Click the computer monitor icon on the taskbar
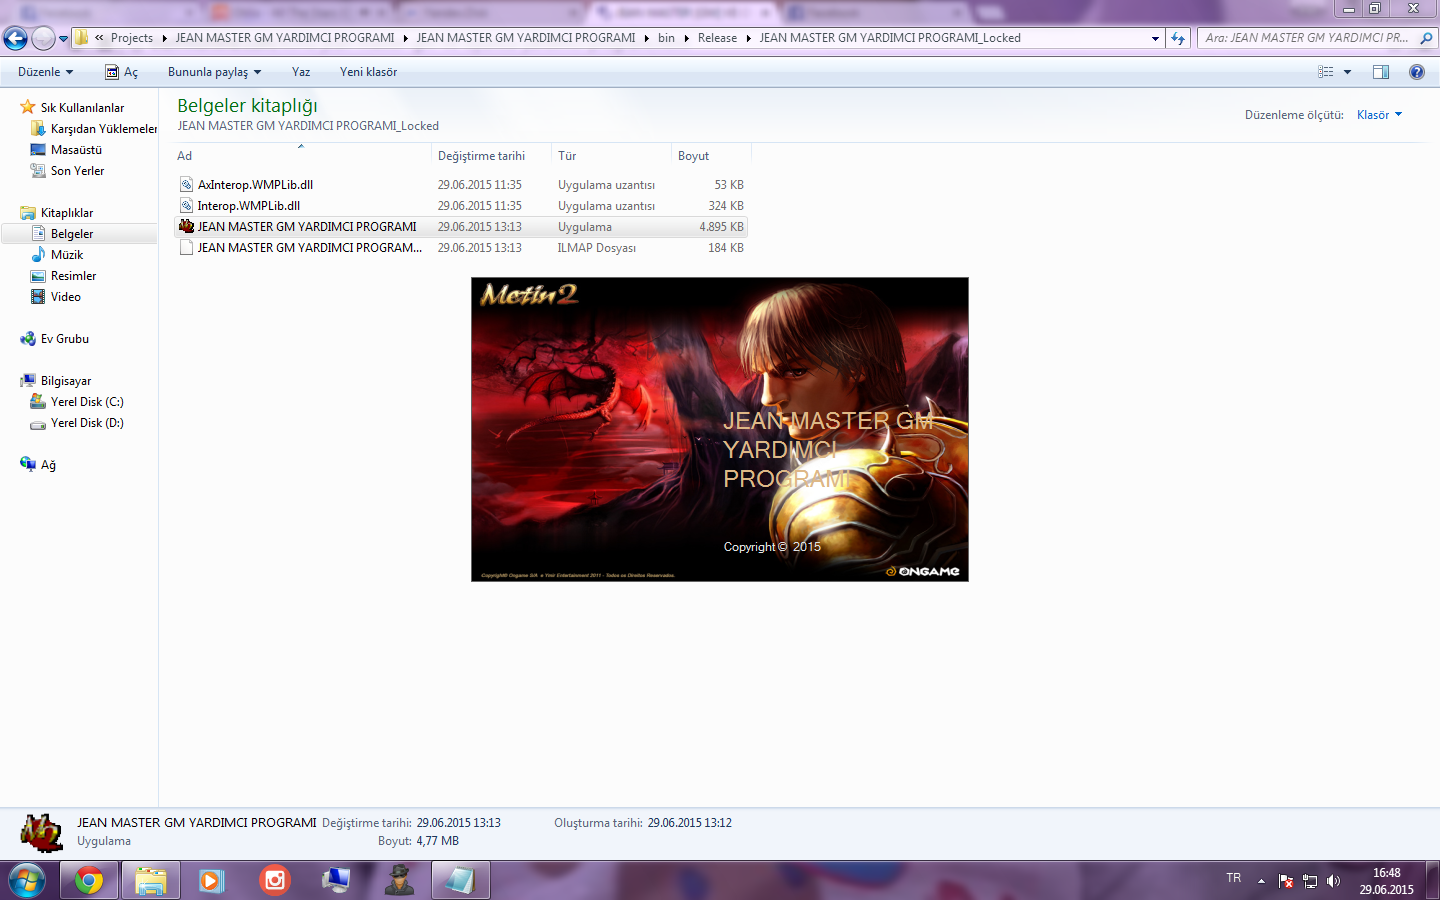The image size is (1440, 900). tap(336, 881)
